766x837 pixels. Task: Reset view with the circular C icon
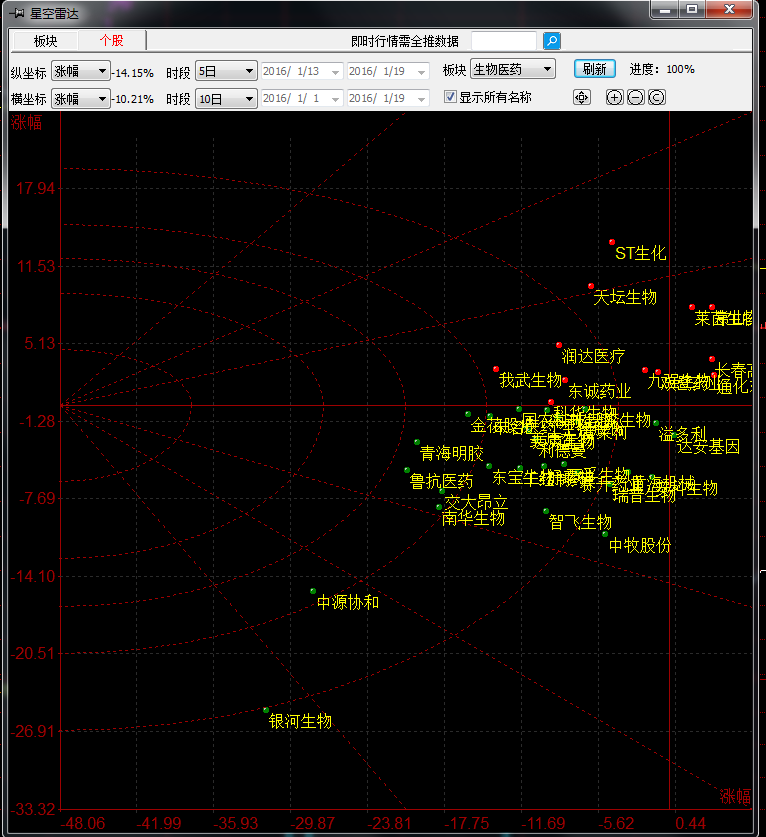656,97
